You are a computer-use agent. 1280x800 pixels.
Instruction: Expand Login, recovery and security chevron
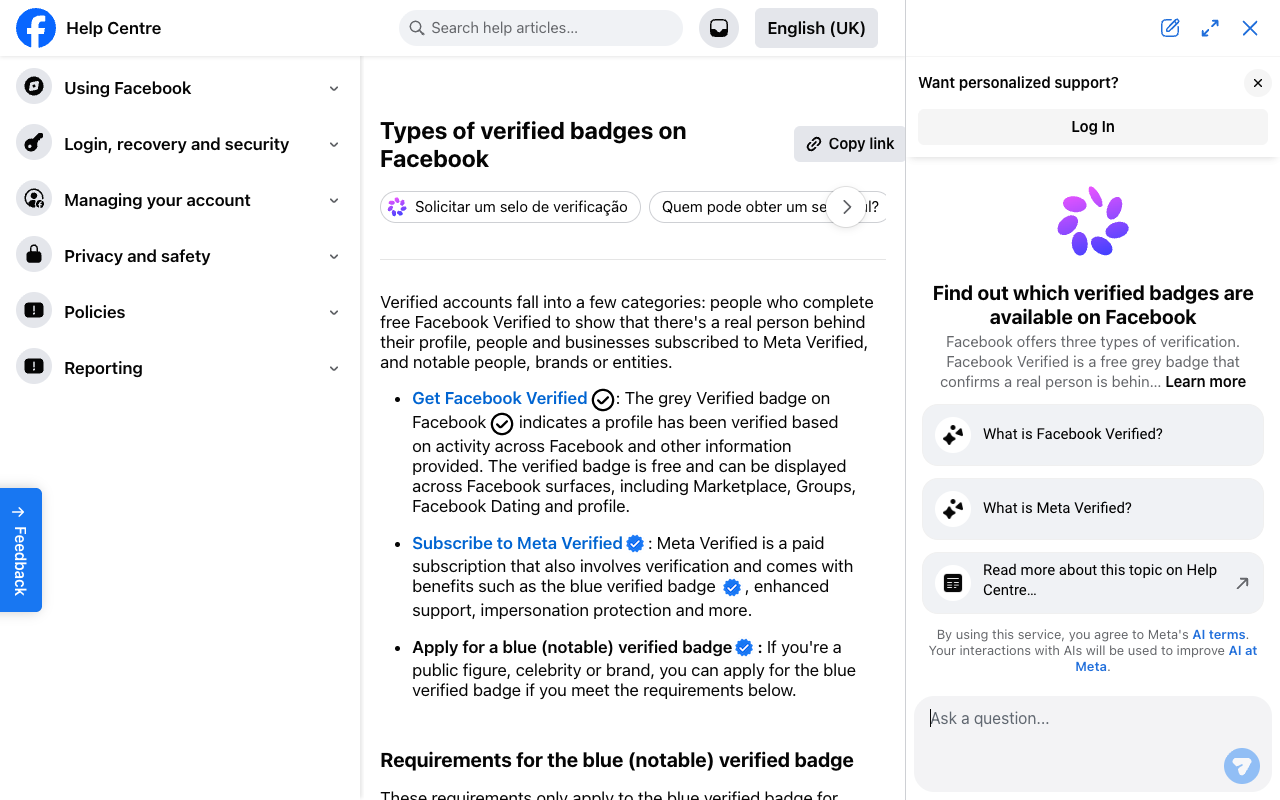334,144
